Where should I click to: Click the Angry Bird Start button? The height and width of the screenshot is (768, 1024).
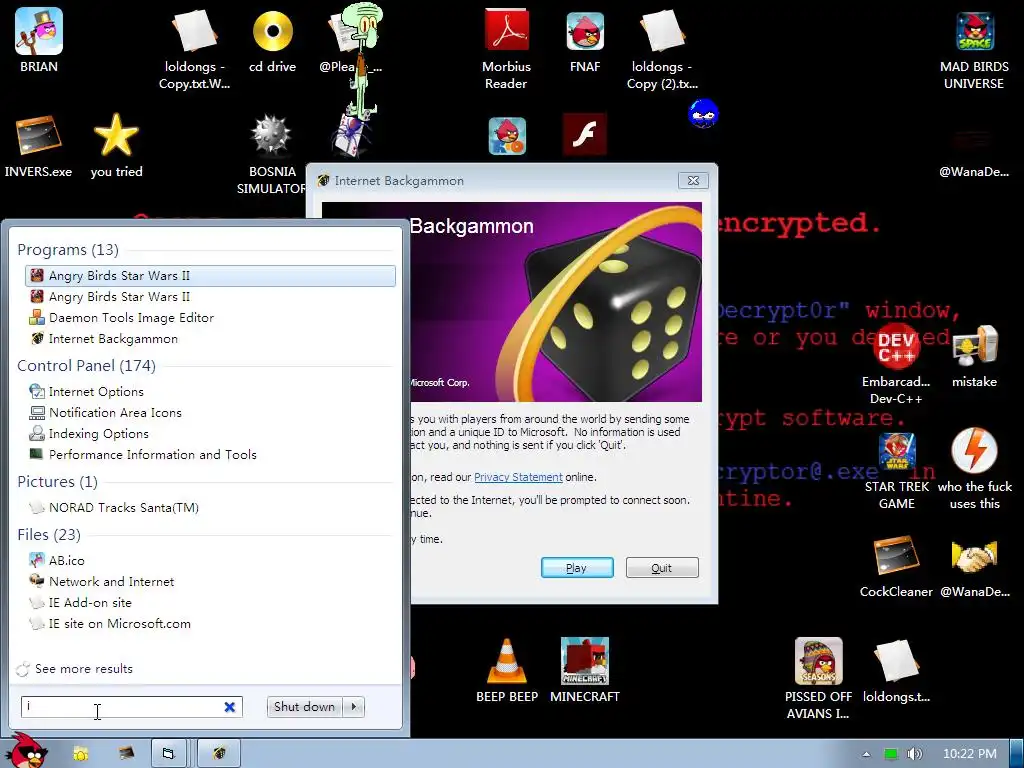point(26,751)
